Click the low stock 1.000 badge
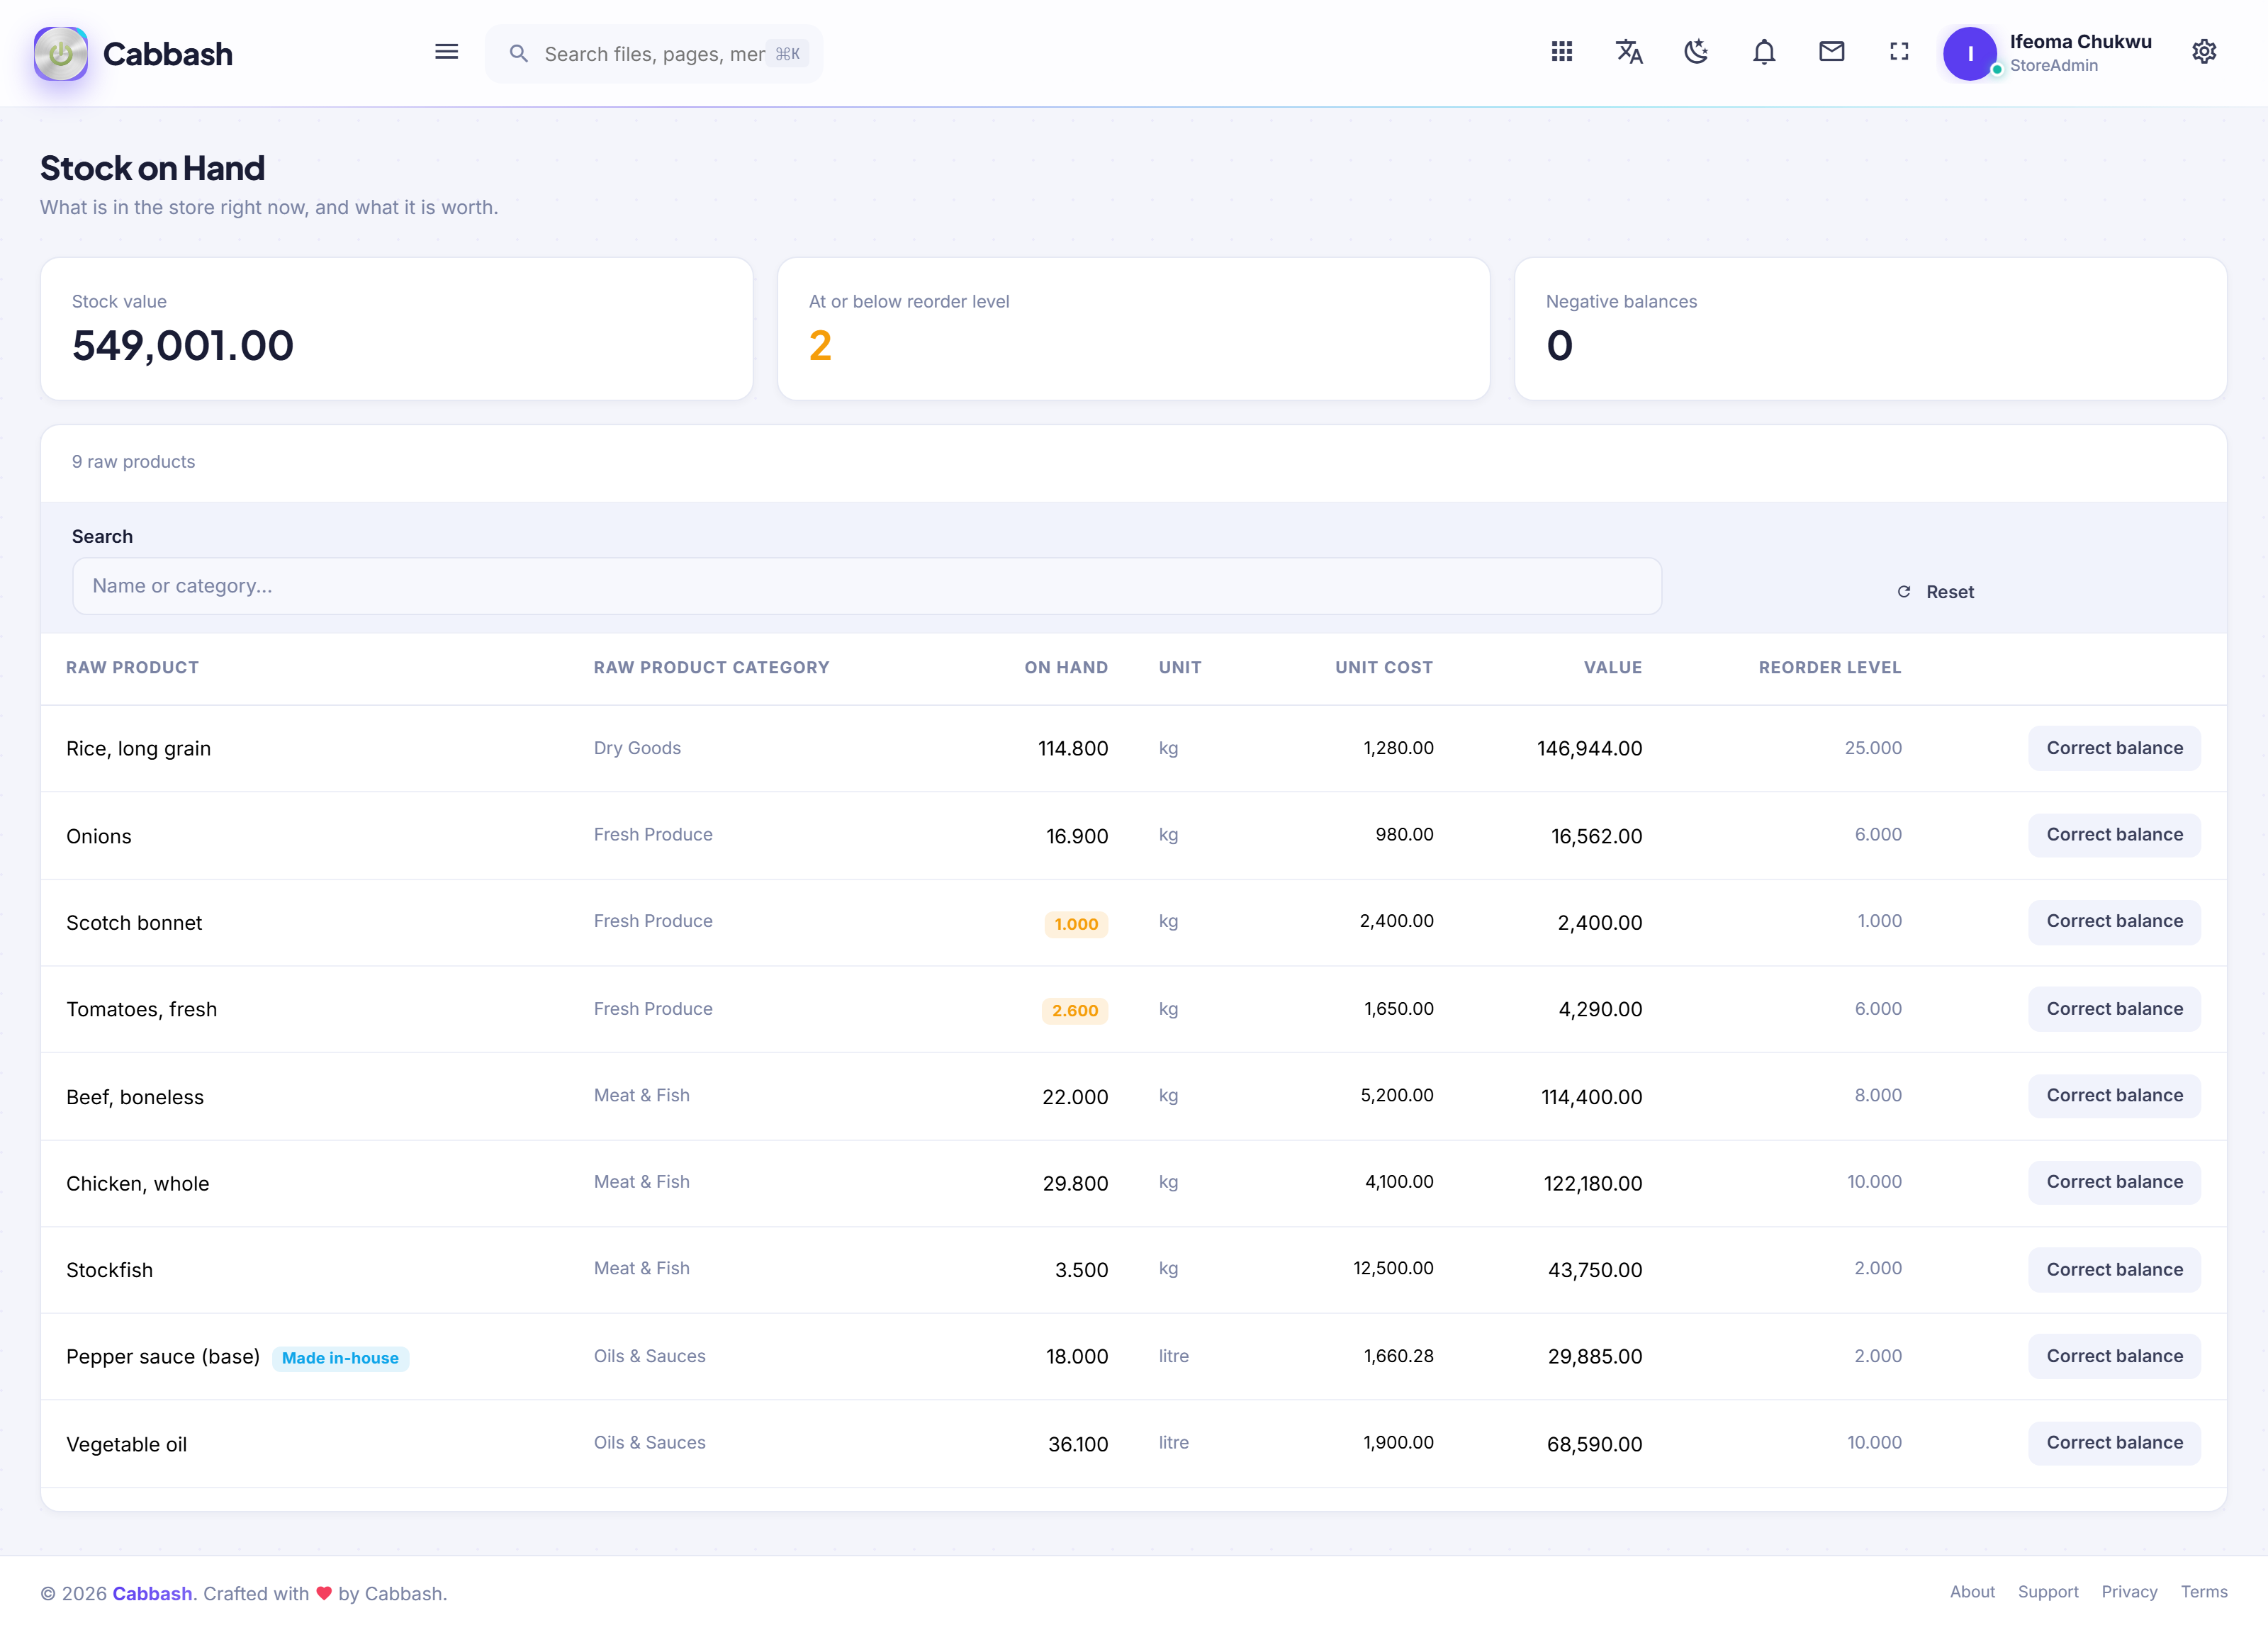The width and height of the screenshot is (2268, 1630). (x=1076, y=924)
